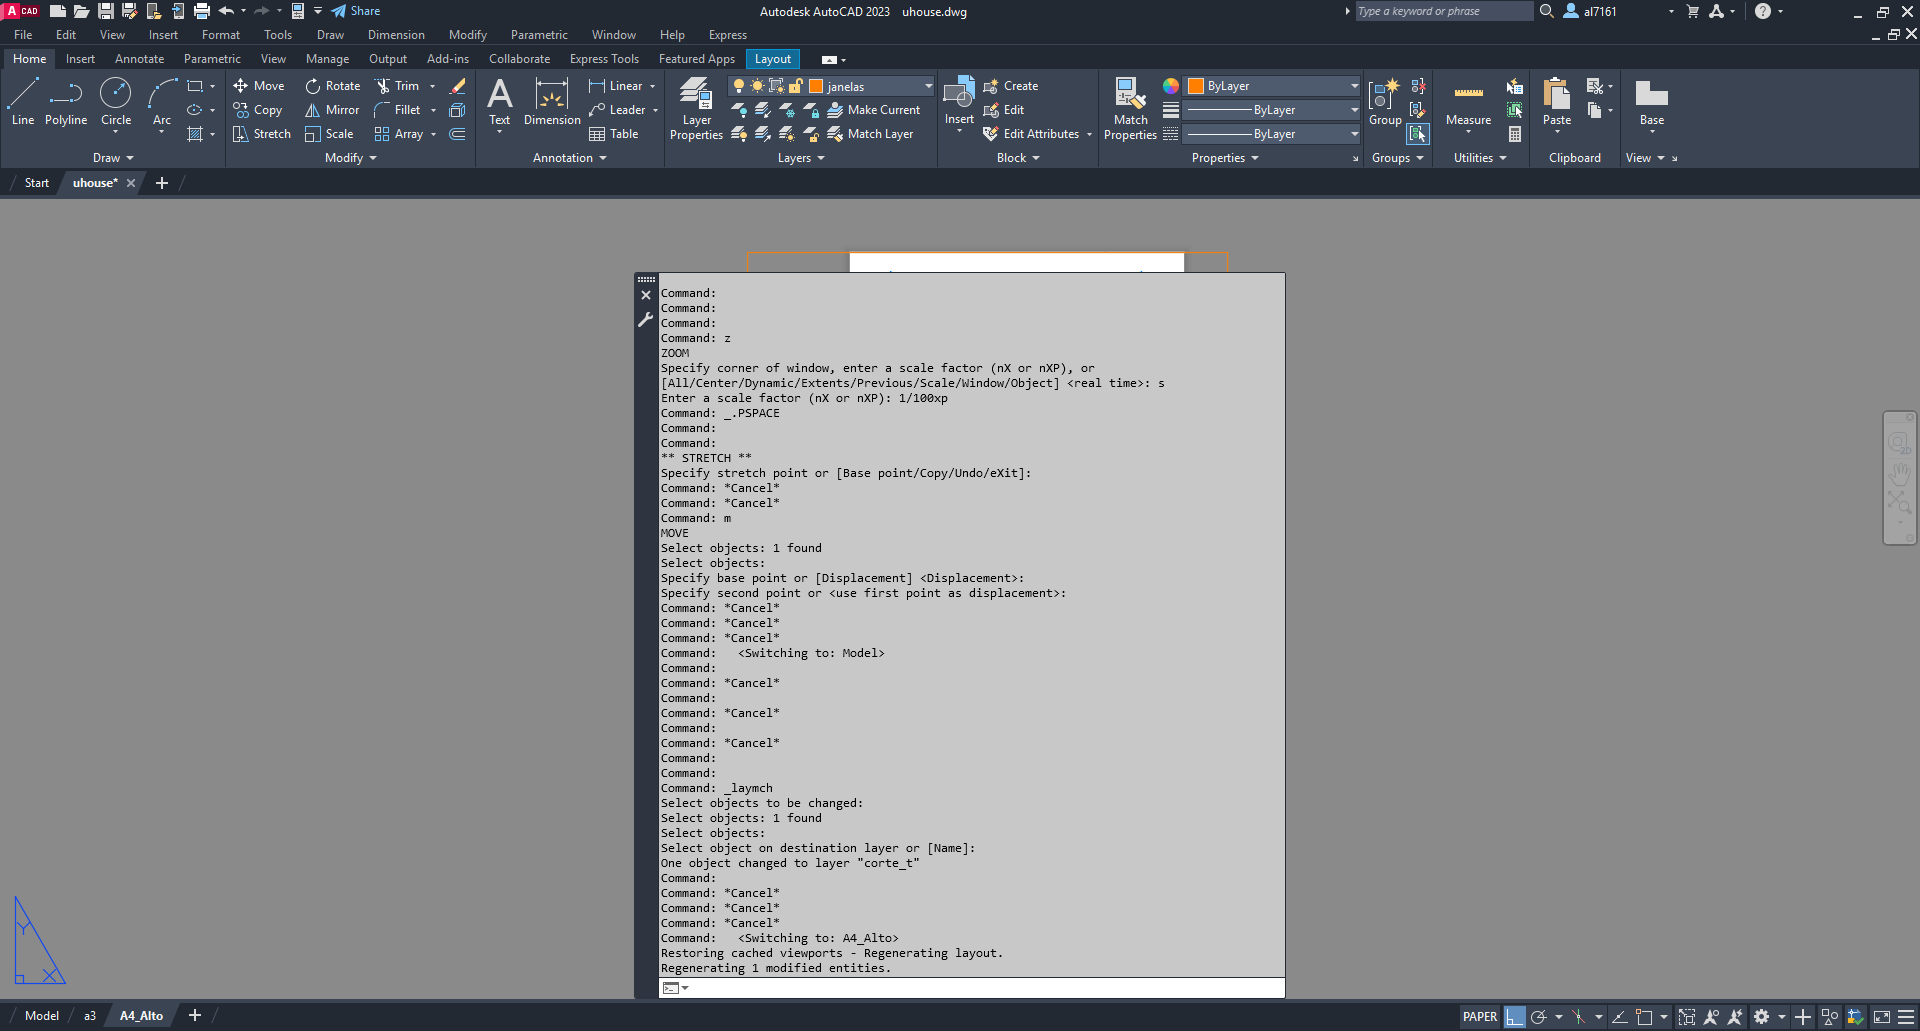Click the keyword search box
Screen dimensions: 1920x1031
click(x=1443, y=11)
